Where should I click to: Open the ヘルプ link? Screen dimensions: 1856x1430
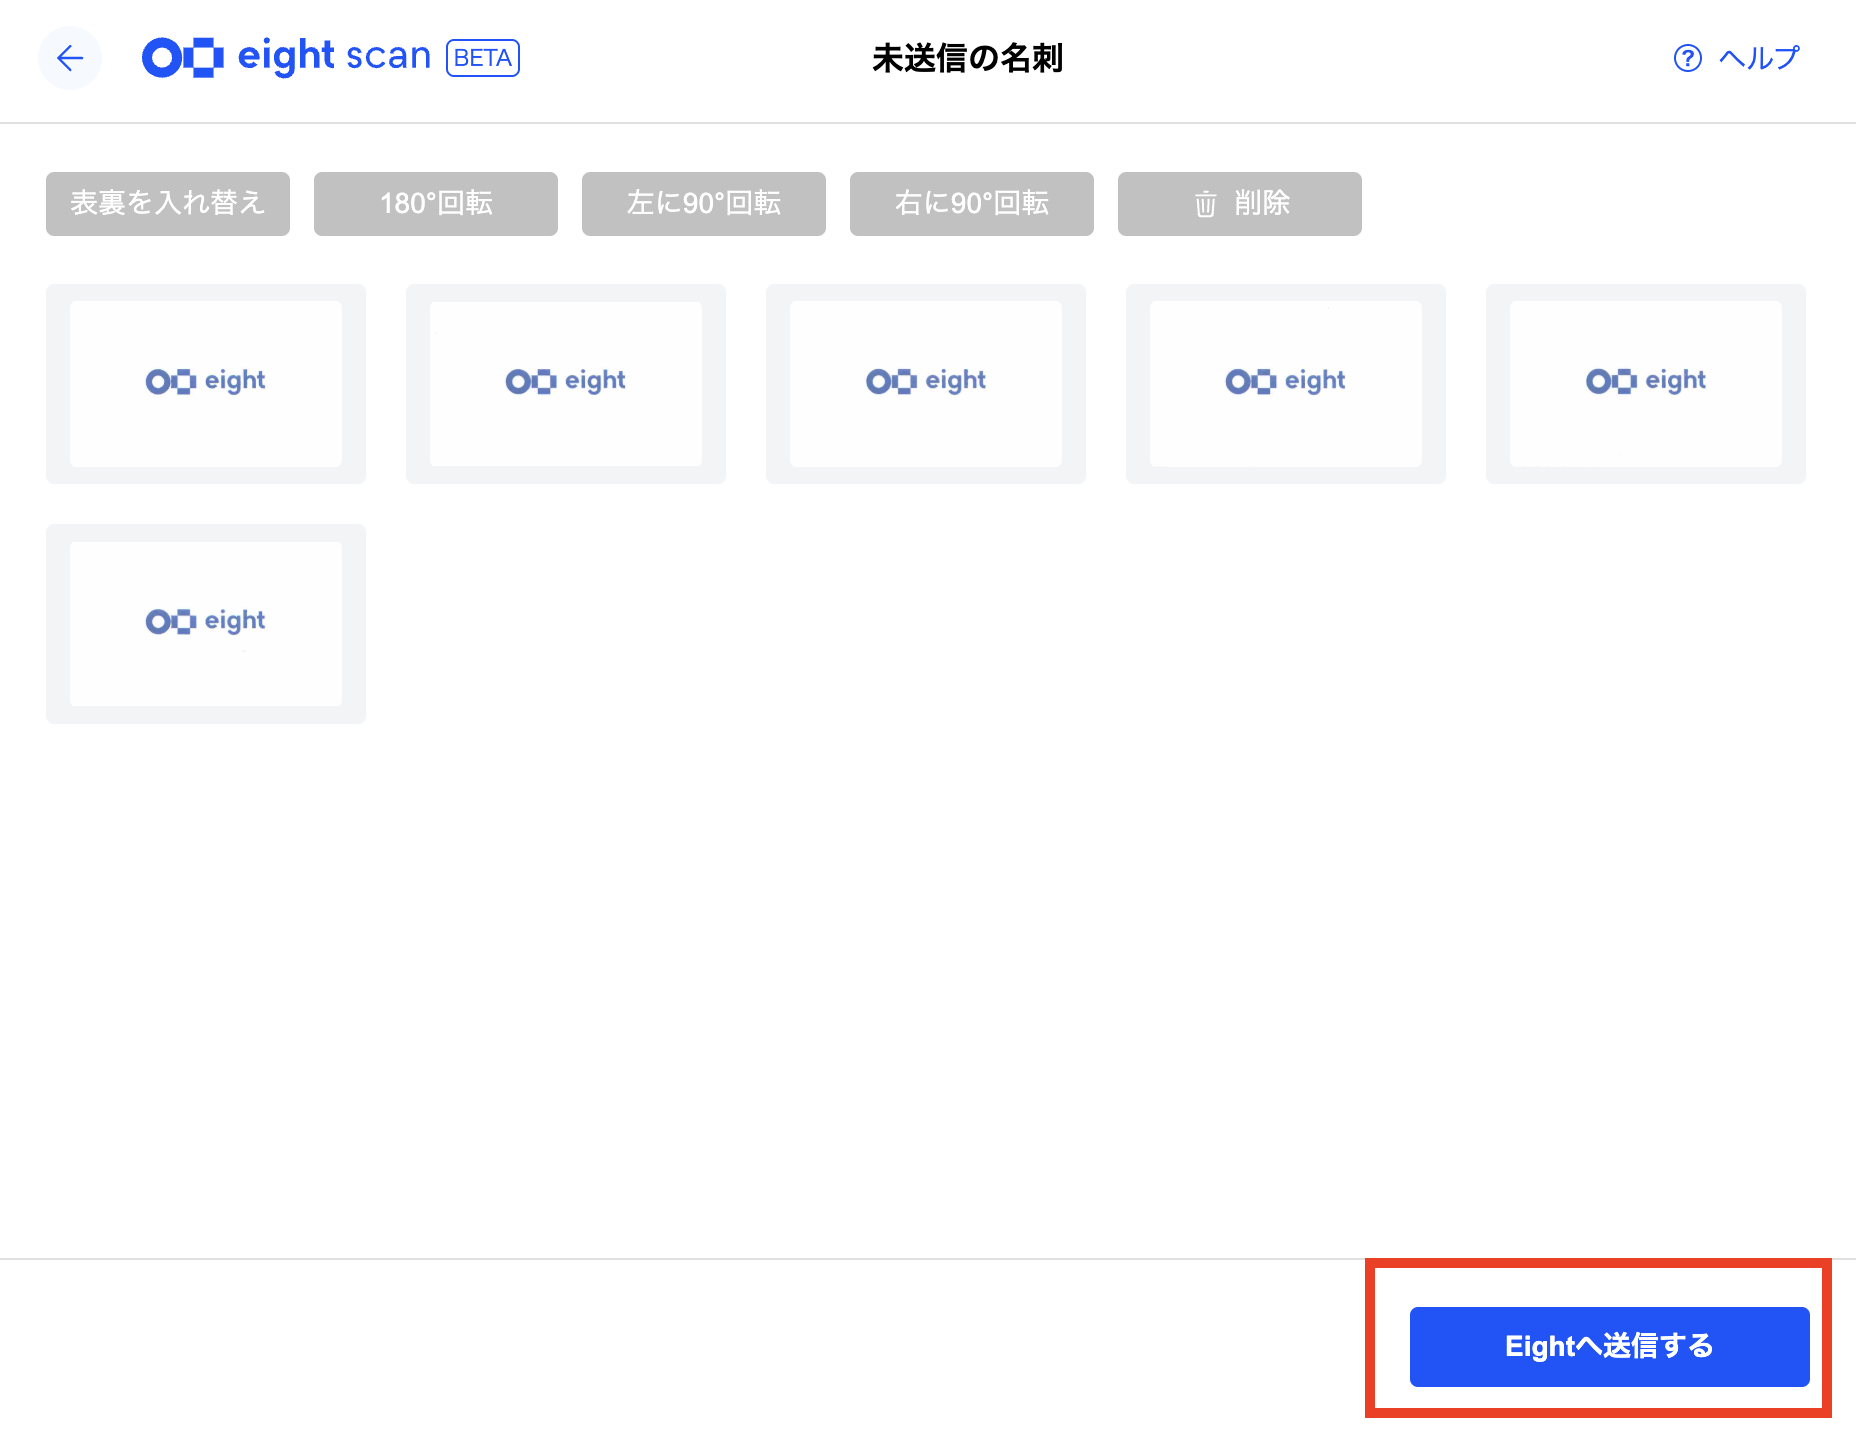coord(1756,58)
